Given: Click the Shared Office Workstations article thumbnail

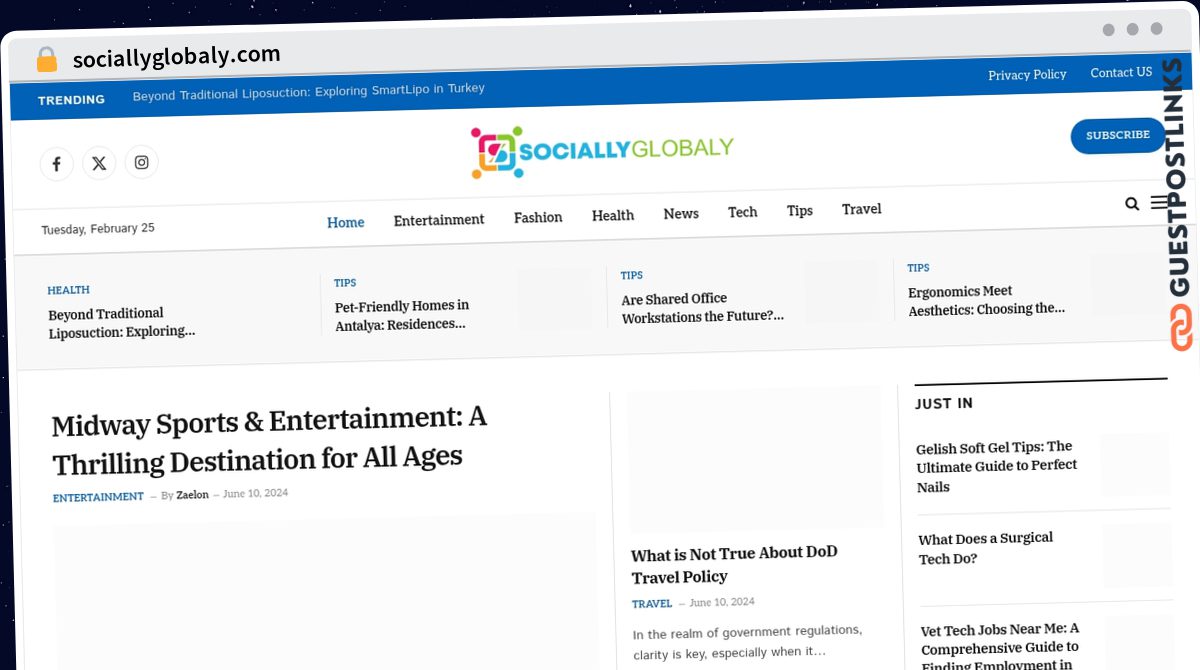Looking at the screenshot, I should pos(841,290).
